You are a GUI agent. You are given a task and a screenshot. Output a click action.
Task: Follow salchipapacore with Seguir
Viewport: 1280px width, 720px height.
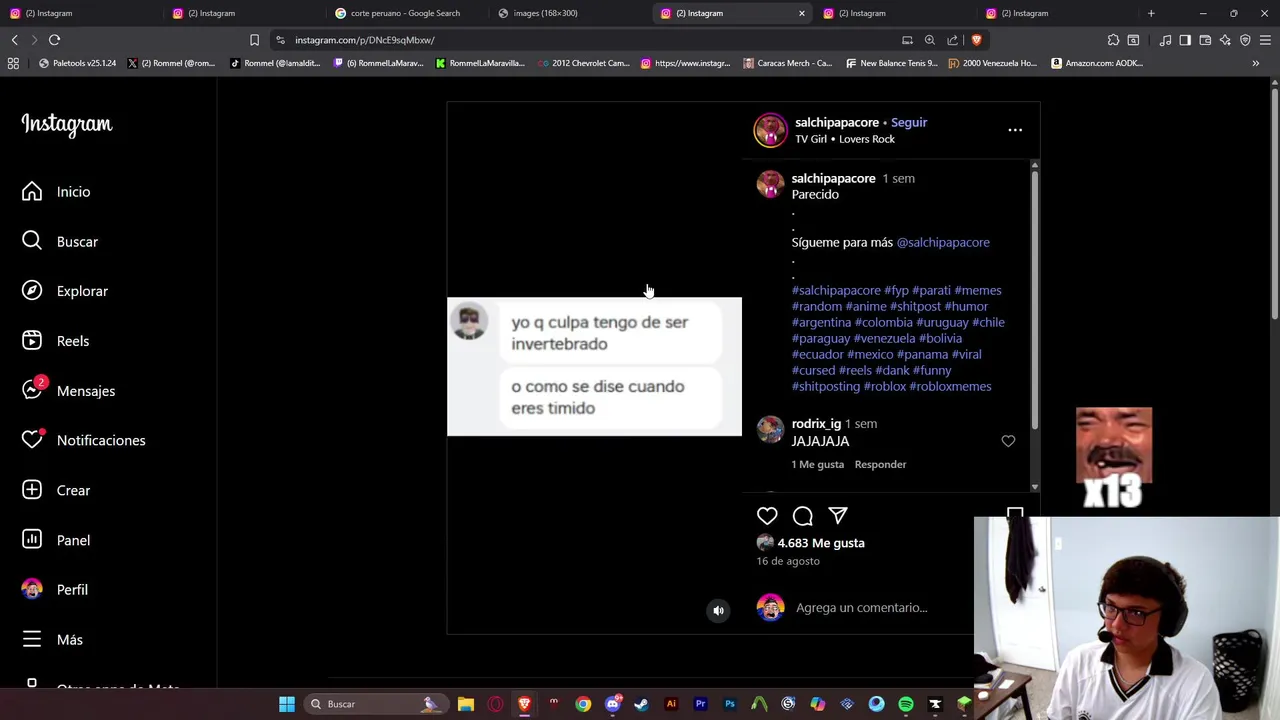(909, 122)
